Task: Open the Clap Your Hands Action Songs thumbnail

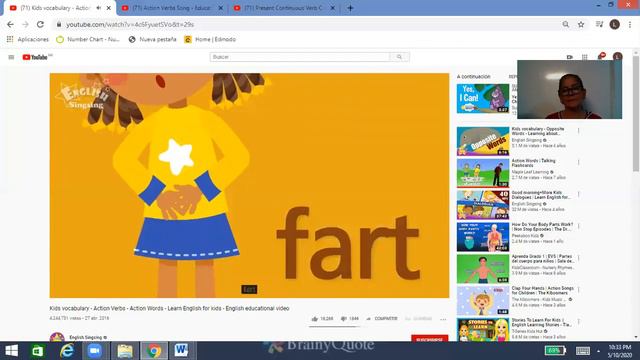Action: click(483, 301)
